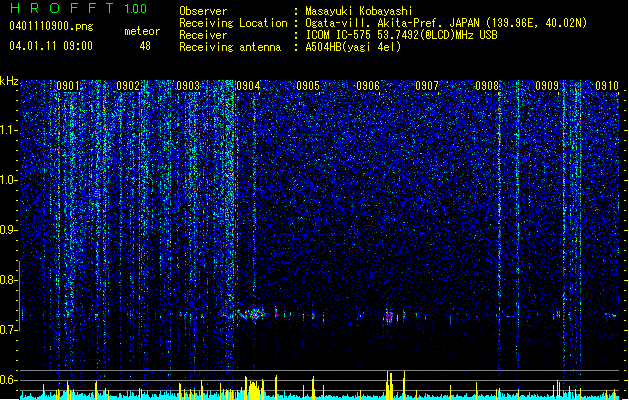The width and height of the screenshot is (629, 400).
Task: Click the version number 1.0.0
Action: 135,8
